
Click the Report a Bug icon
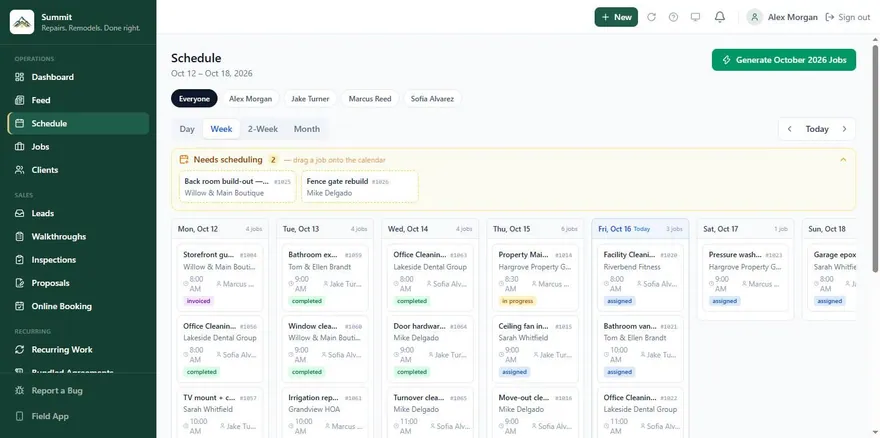pyautogui.click(x=20, y=390)
